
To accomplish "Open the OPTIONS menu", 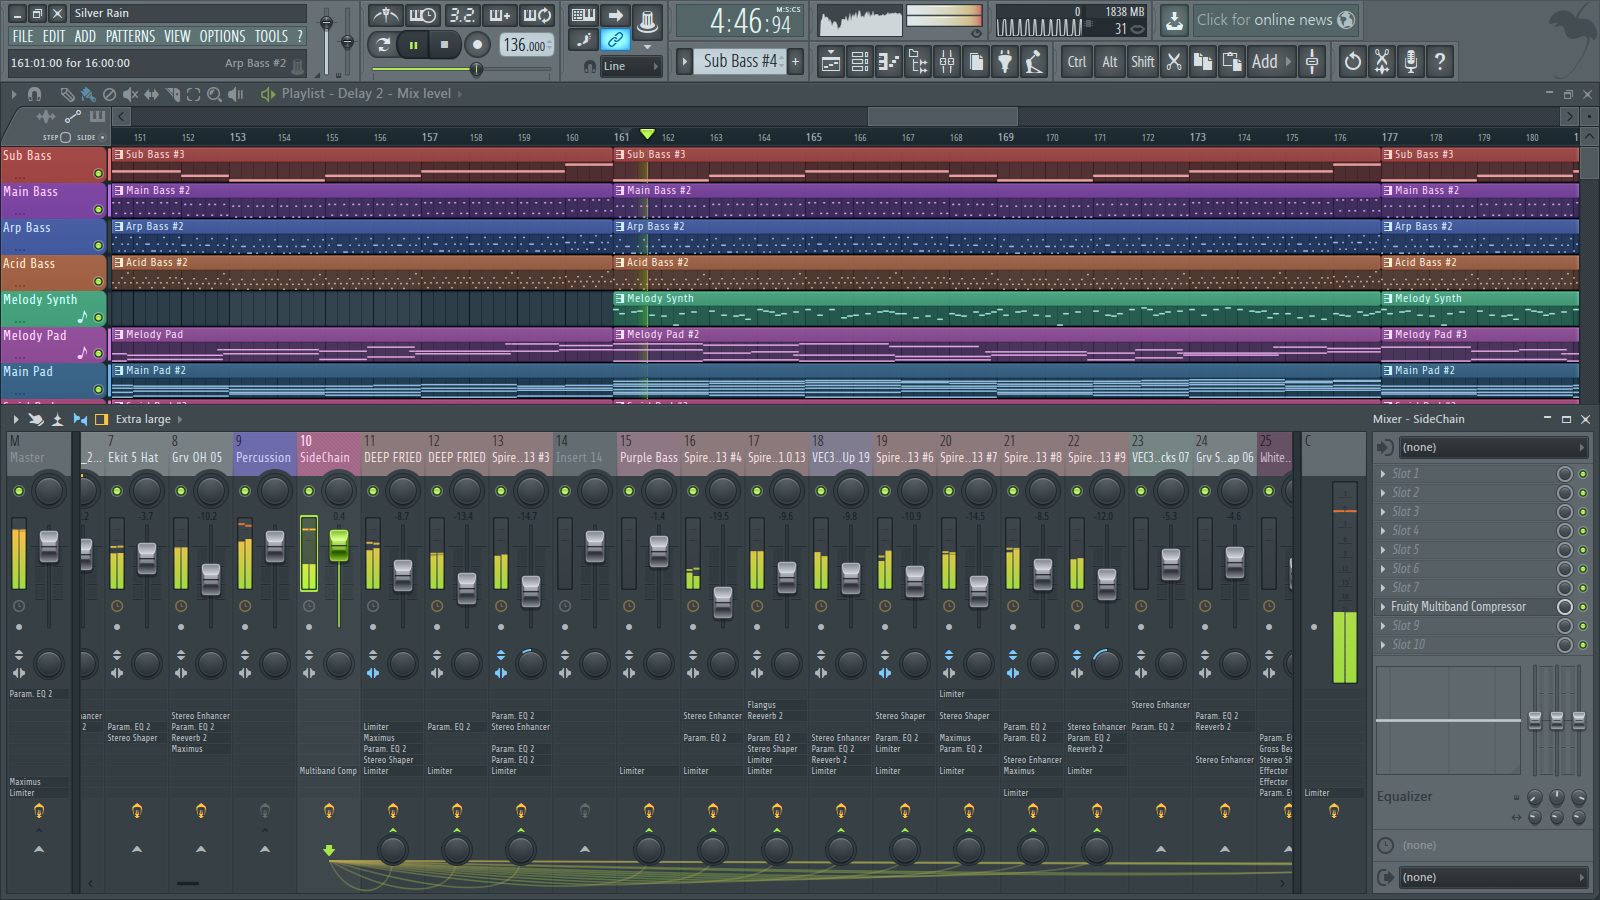I will tap(222, 36).
